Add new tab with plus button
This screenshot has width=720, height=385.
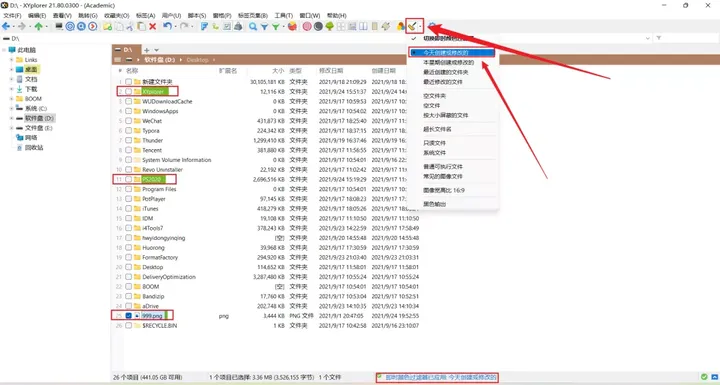[146, 50]
